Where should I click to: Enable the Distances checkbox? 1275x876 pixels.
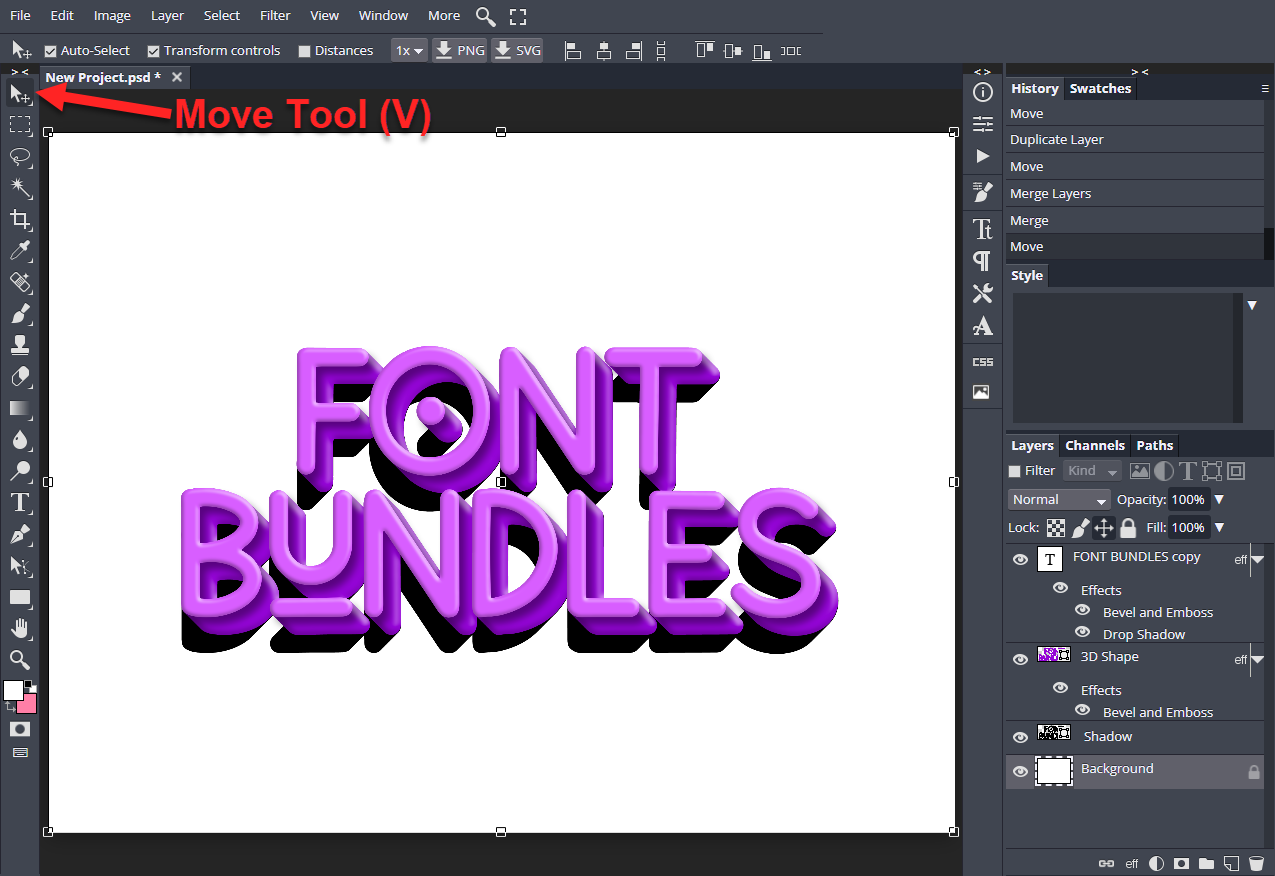305,51
